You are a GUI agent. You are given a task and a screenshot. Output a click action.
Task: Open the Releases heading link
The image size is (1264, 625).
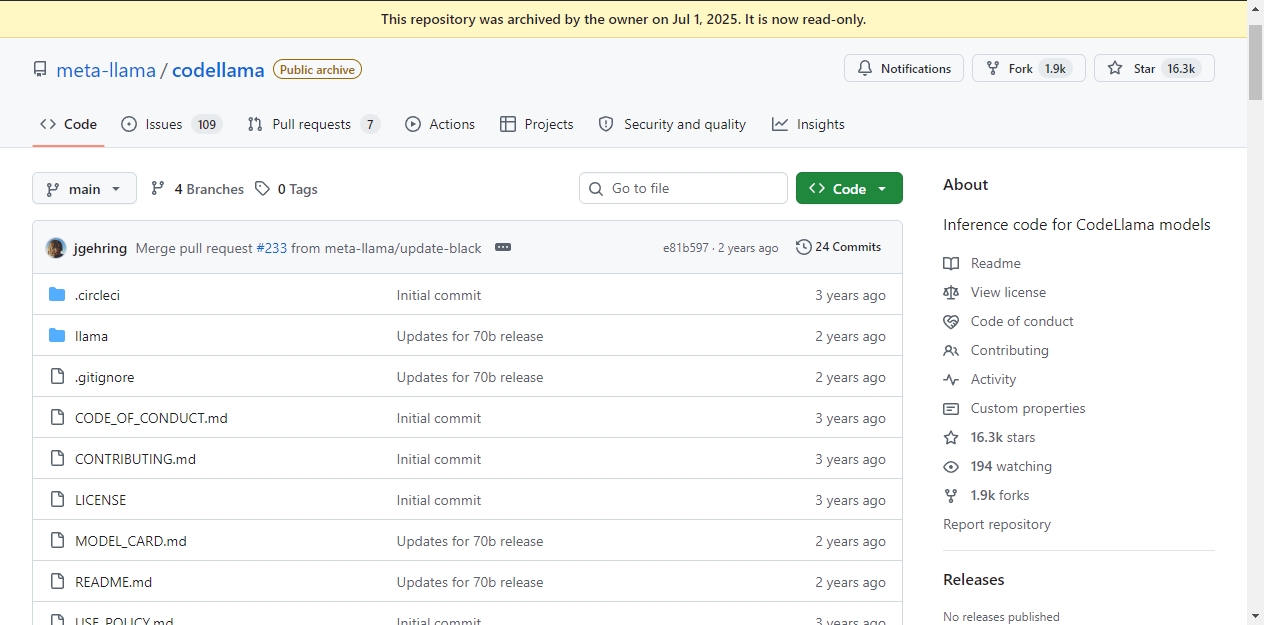973,580
